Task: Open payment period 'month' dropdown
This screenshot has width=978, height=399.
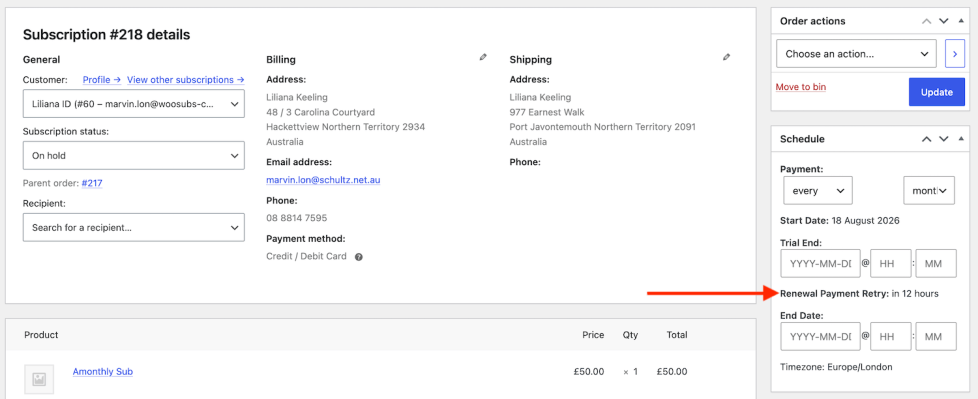Action: tap(929, 191)
